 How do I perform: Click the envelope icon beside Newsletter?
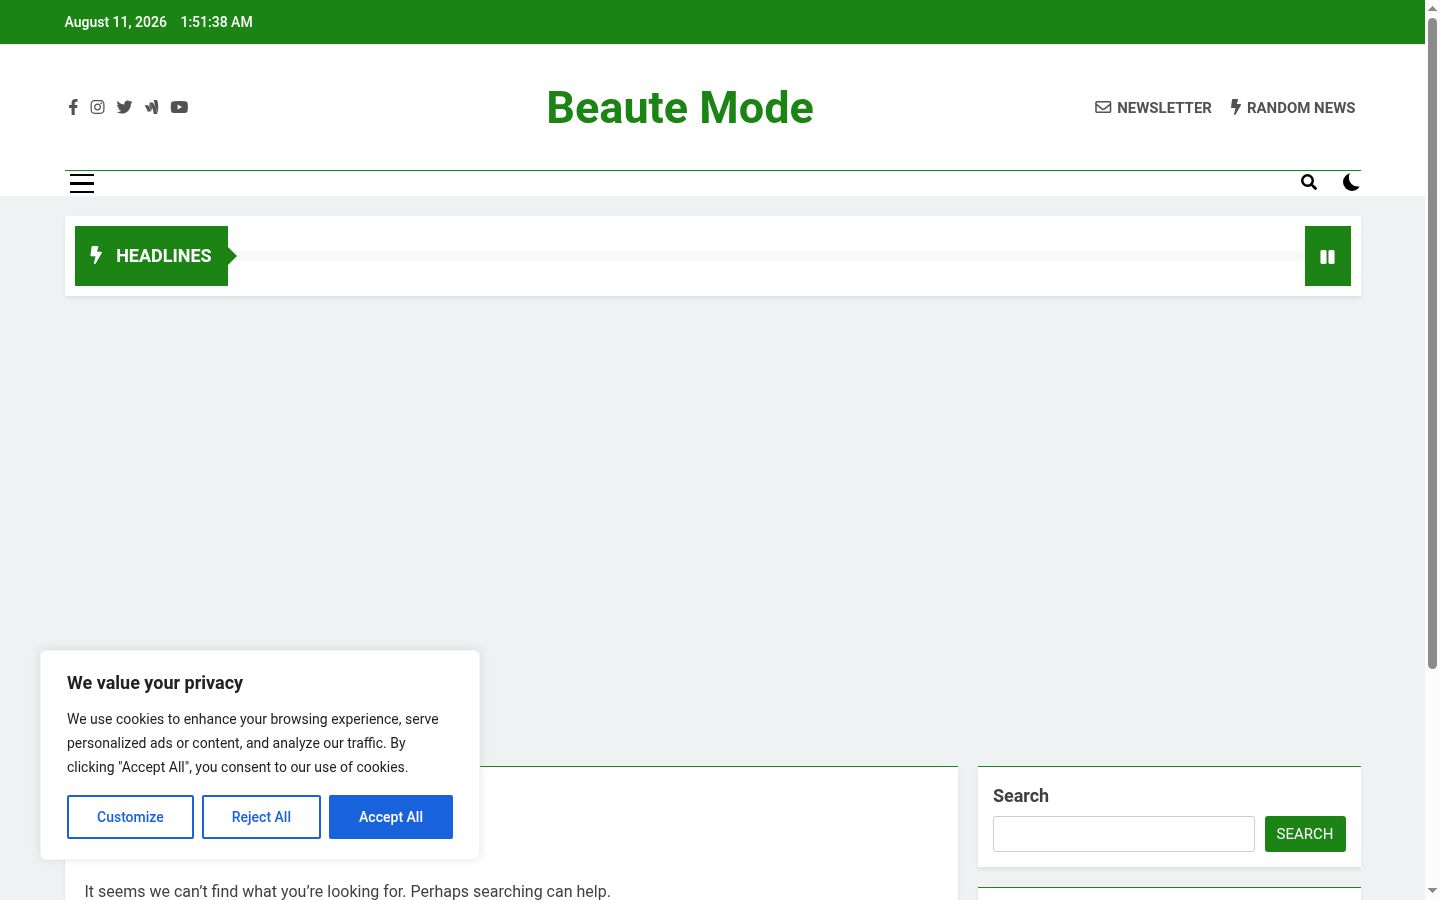point(1103,107)
